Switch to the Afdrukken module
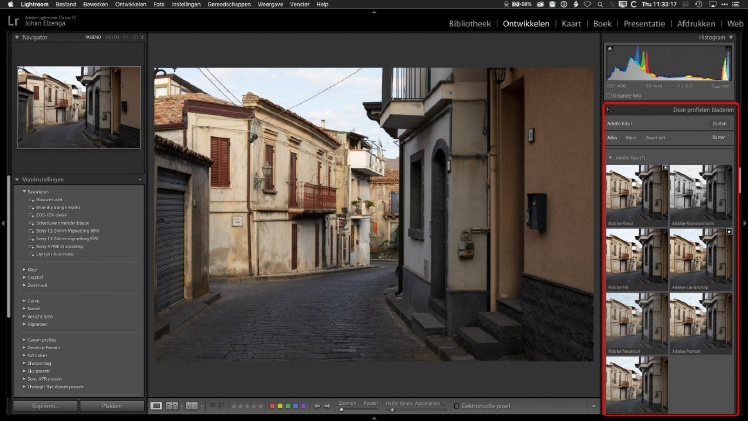This screenshot has width=748, height=421. [696, 23]
